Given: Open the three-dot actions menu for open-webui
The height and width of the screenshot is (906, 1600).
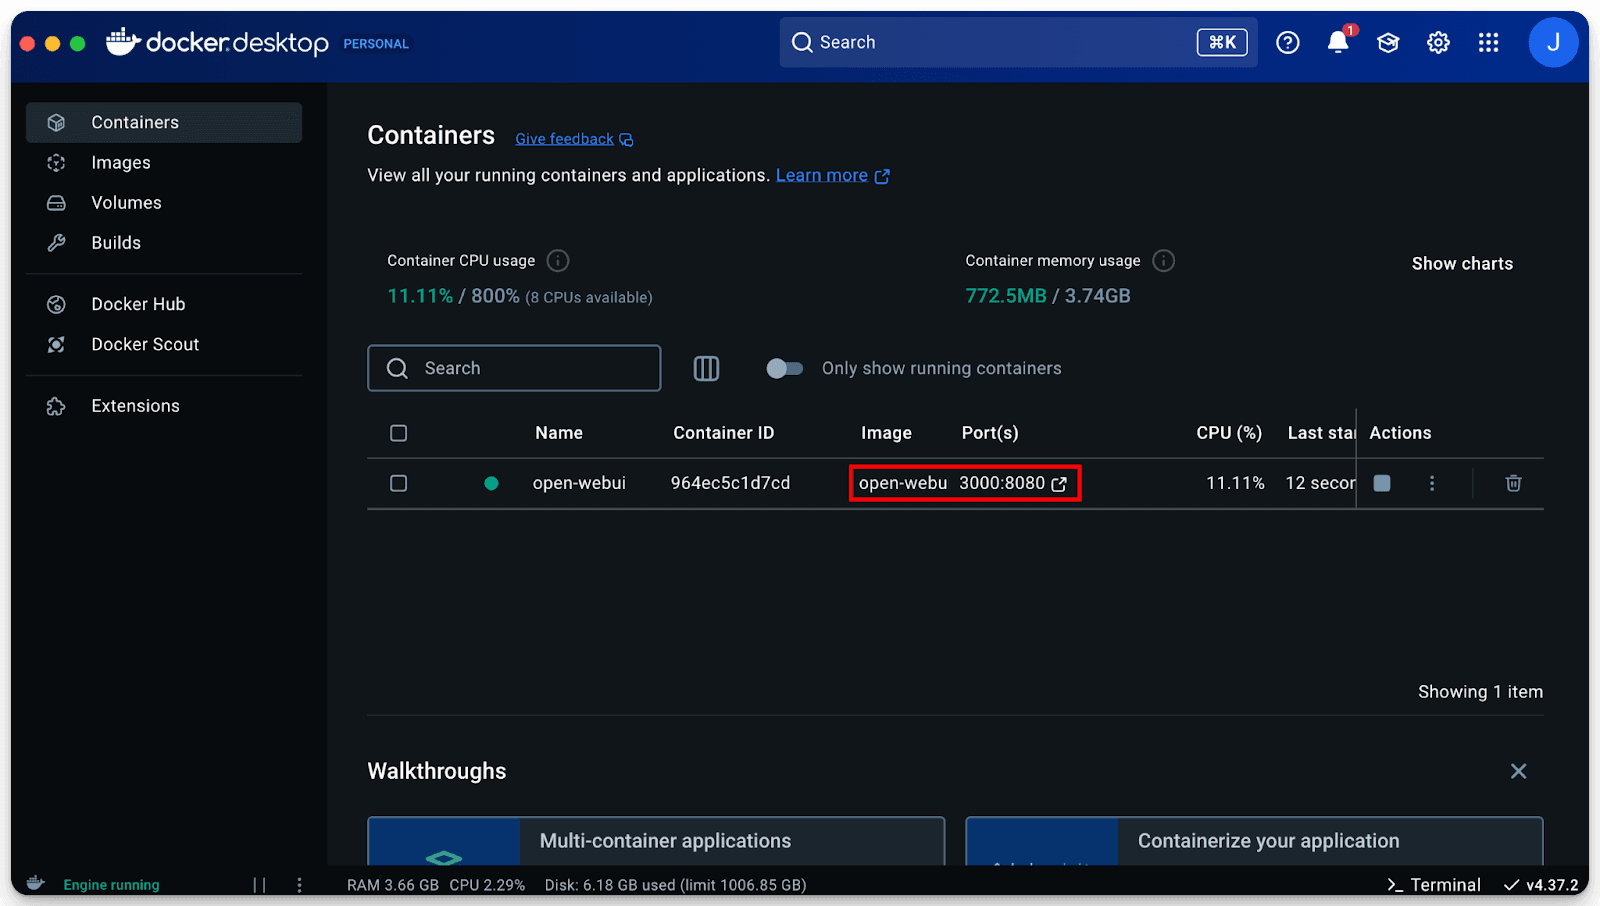Looking at the screenshot, I should click(1432, 483).
